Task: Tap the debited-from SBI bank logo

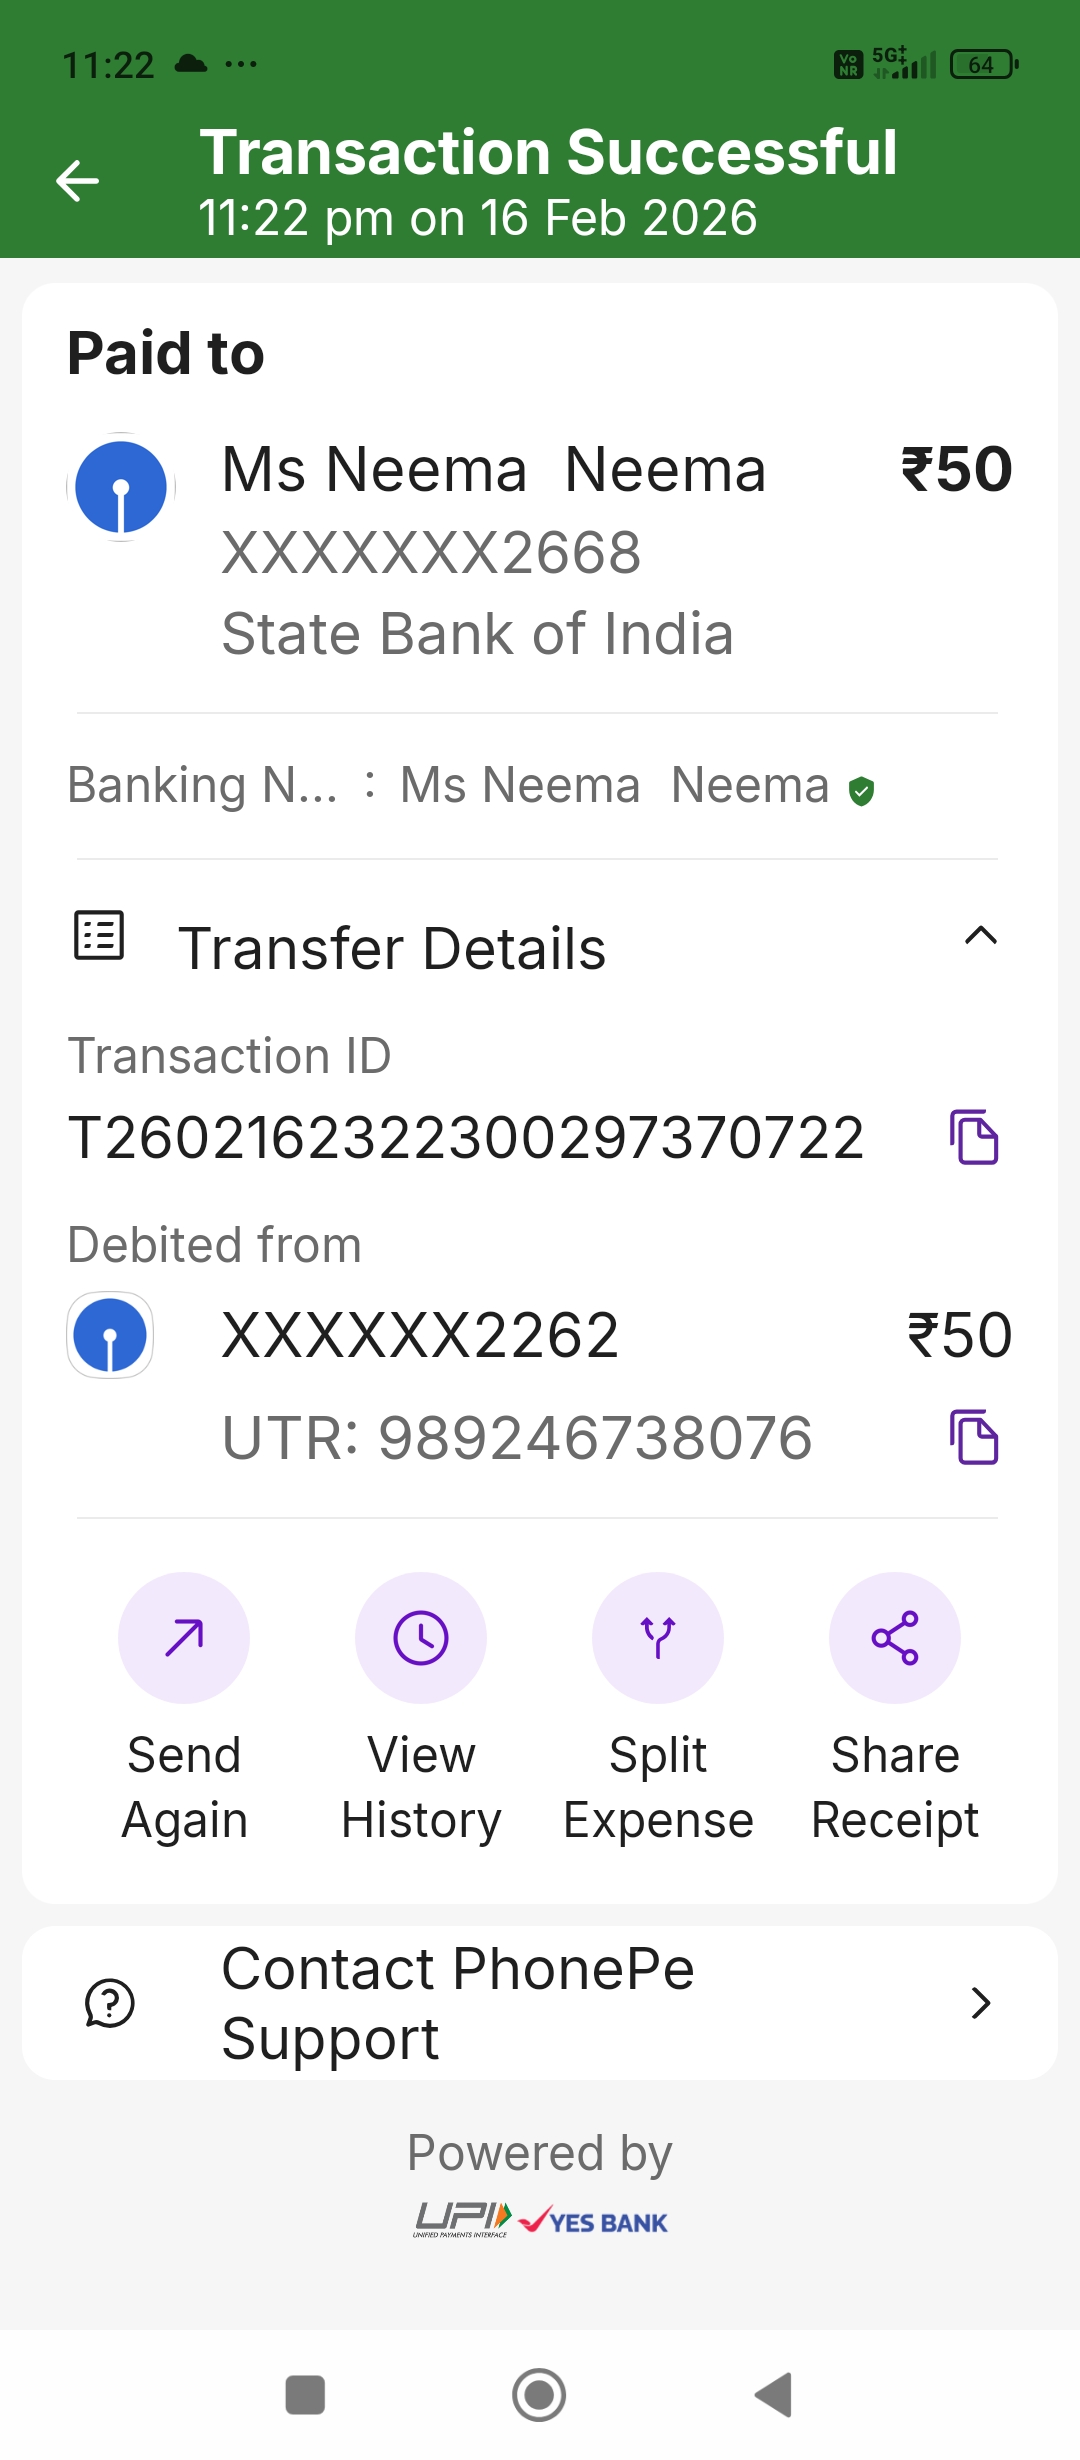Action: click(x=110, y=1335)
